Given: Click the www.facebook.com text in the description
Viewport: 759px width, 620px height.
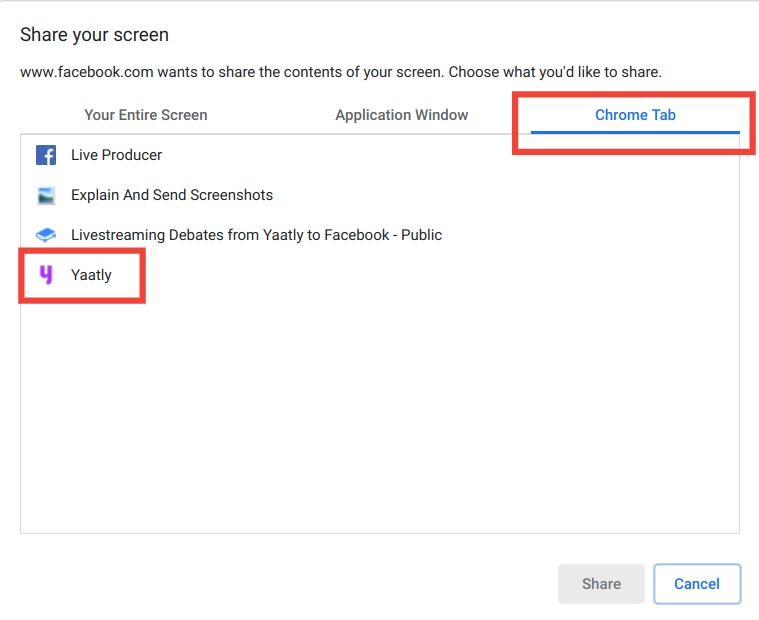Looking at the screenshot, I should coord(87,72).
